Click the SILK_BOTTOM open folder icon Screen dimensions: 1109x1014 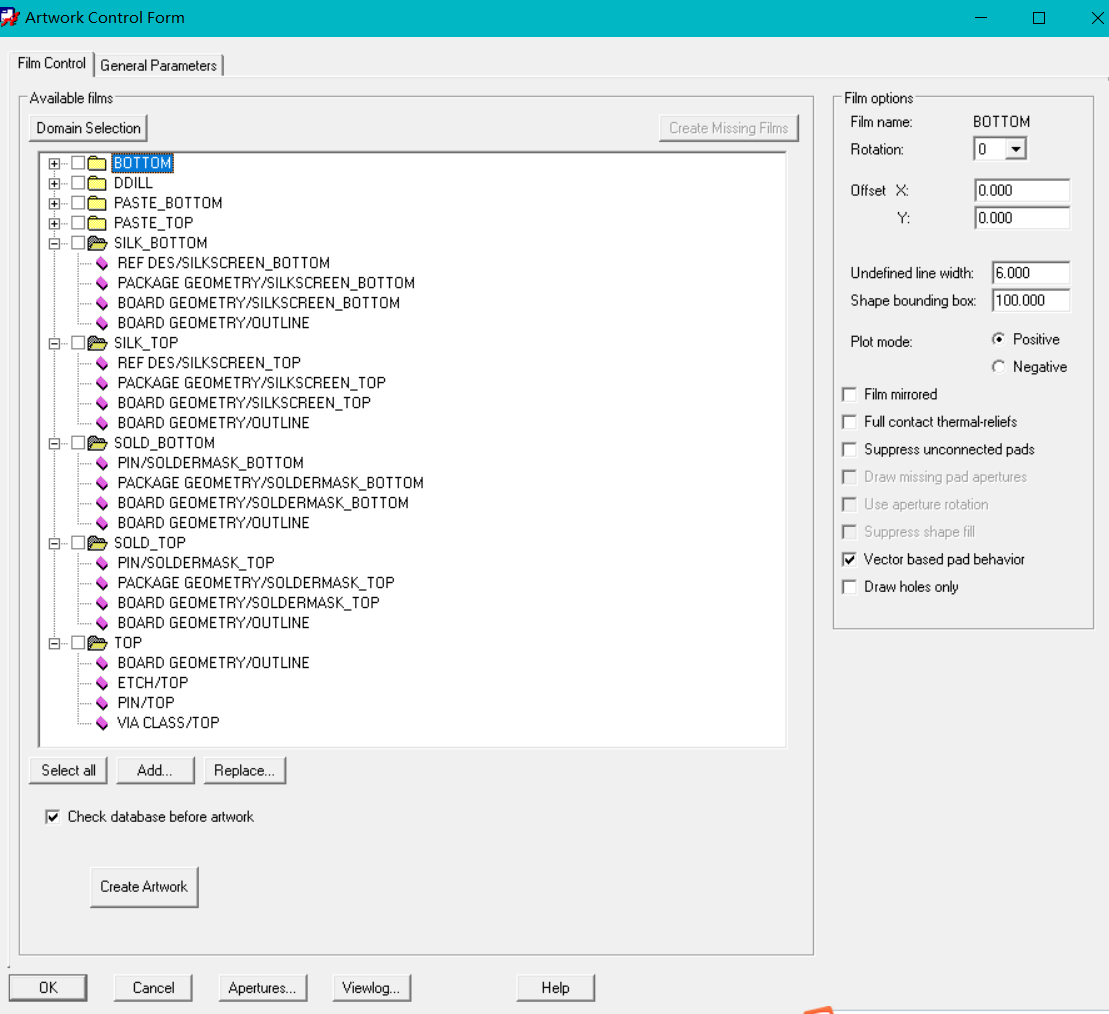(98, 243)
